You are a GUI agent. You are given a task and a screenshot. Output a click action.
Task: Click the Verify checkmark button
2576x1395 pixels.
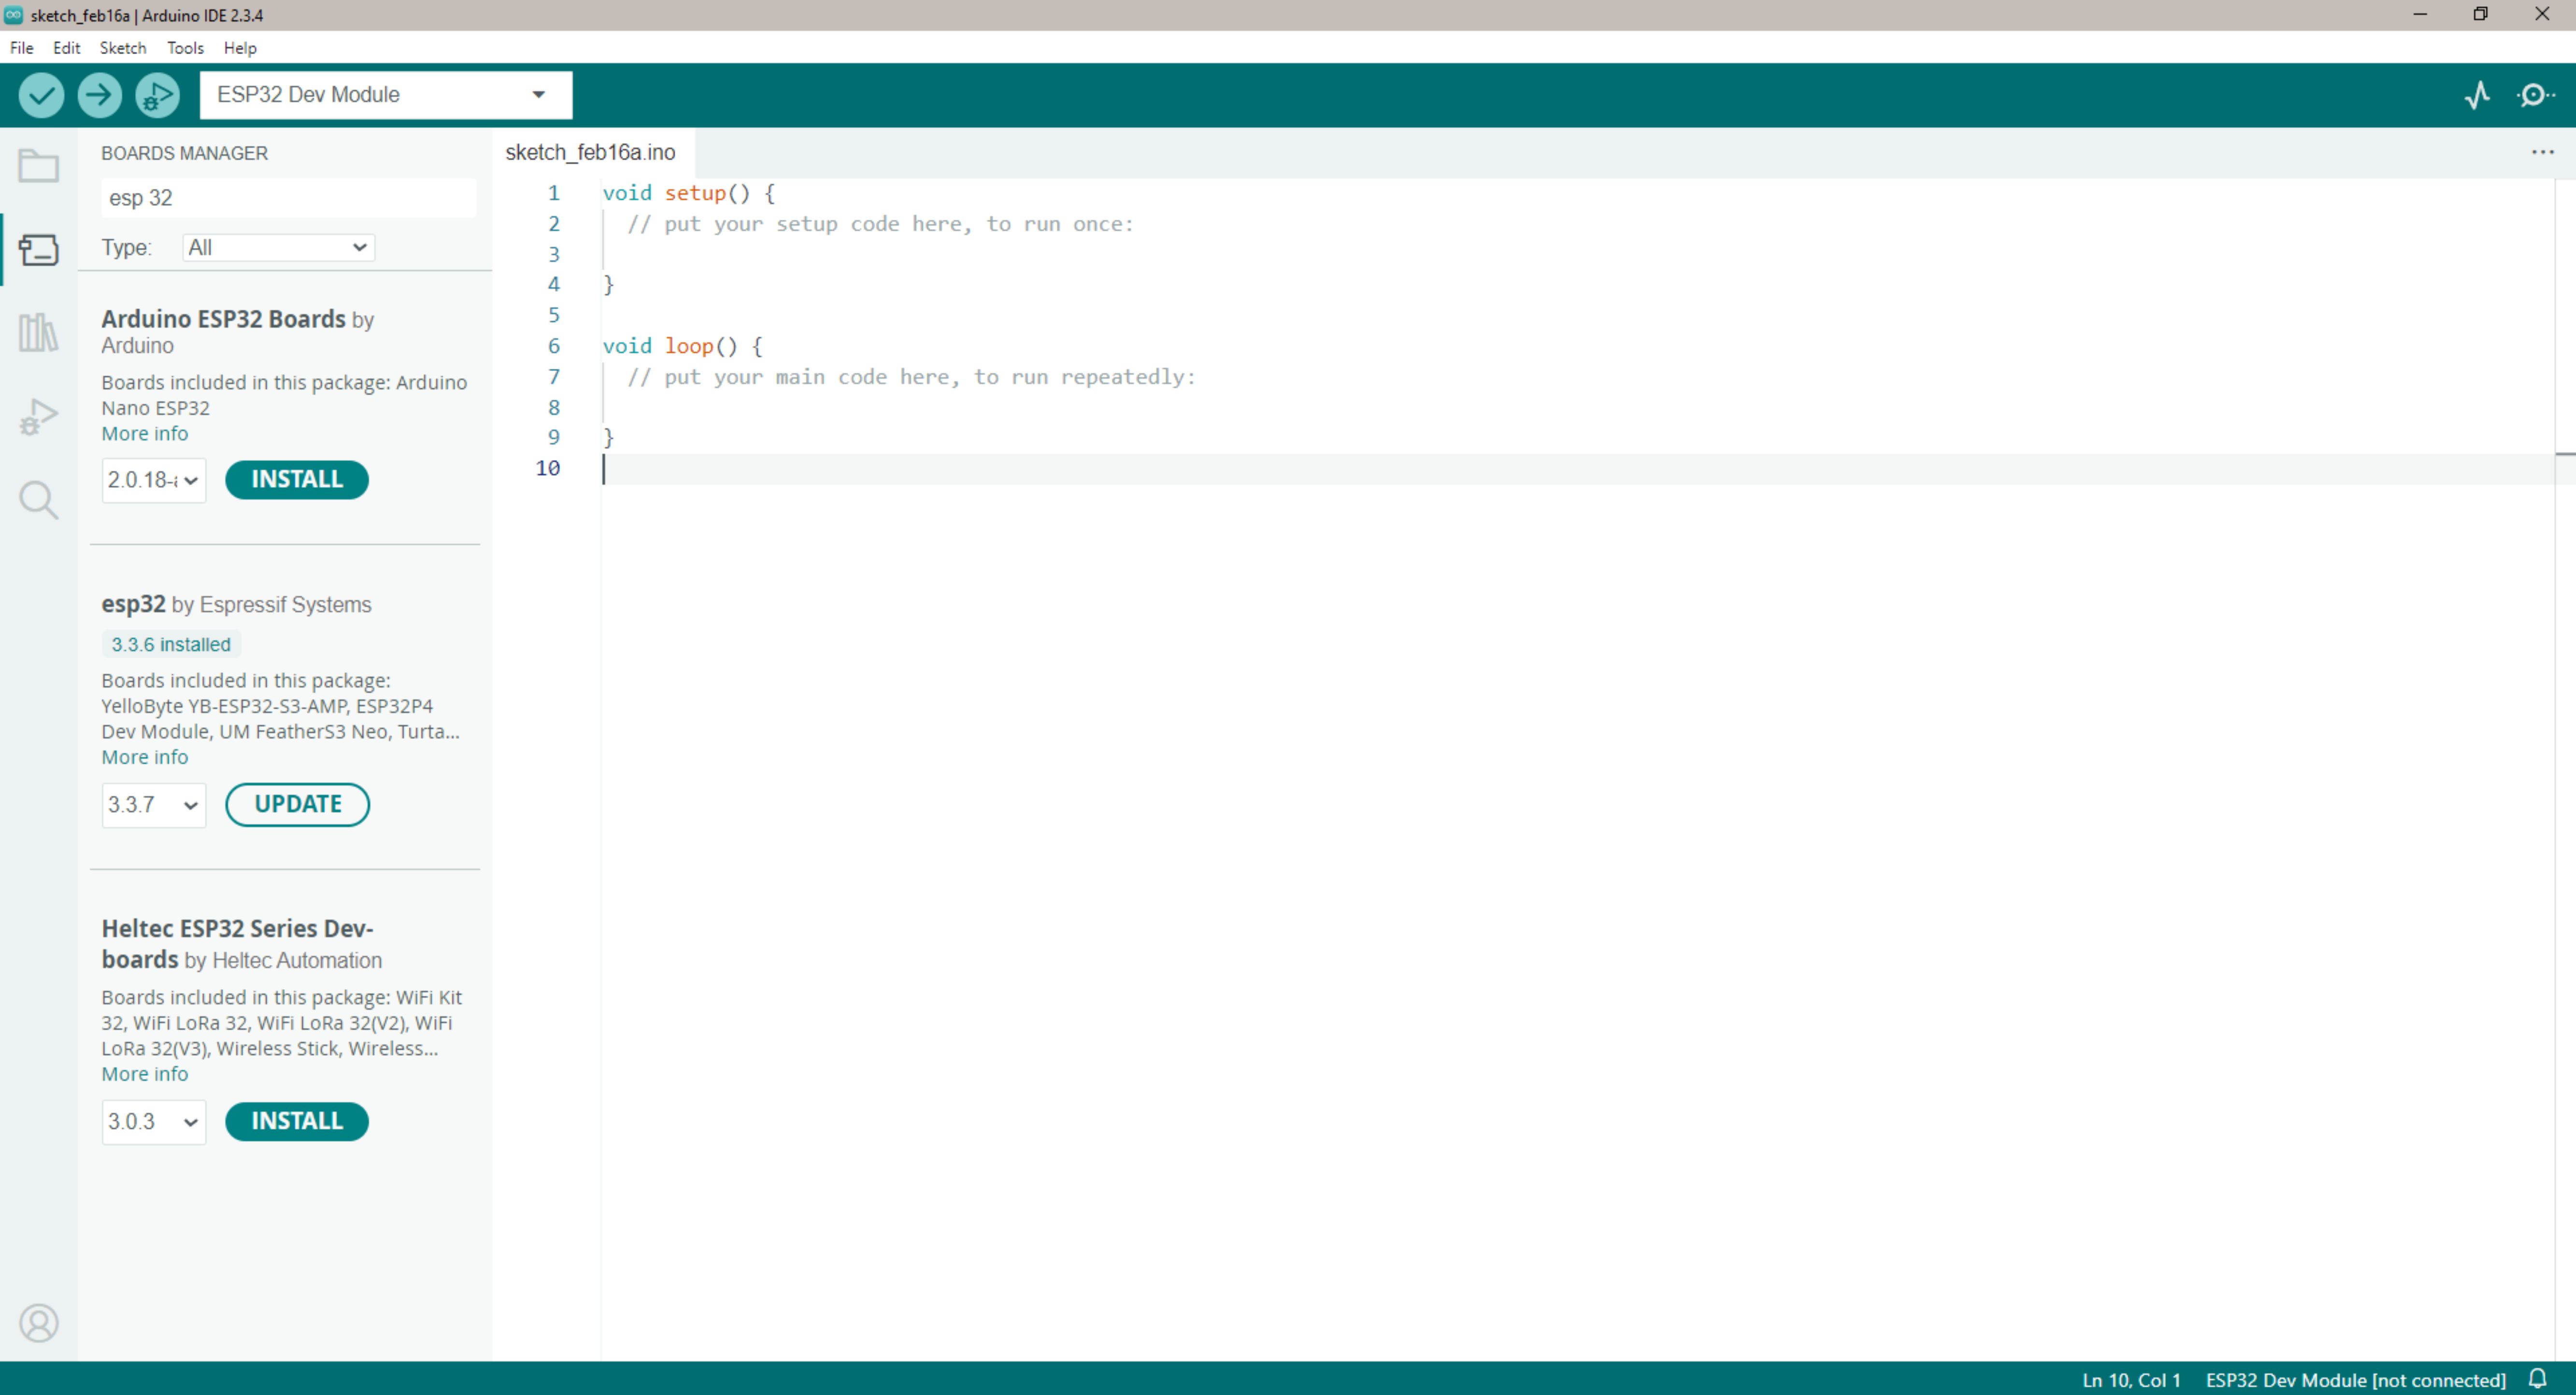click(x=41, y=95)
